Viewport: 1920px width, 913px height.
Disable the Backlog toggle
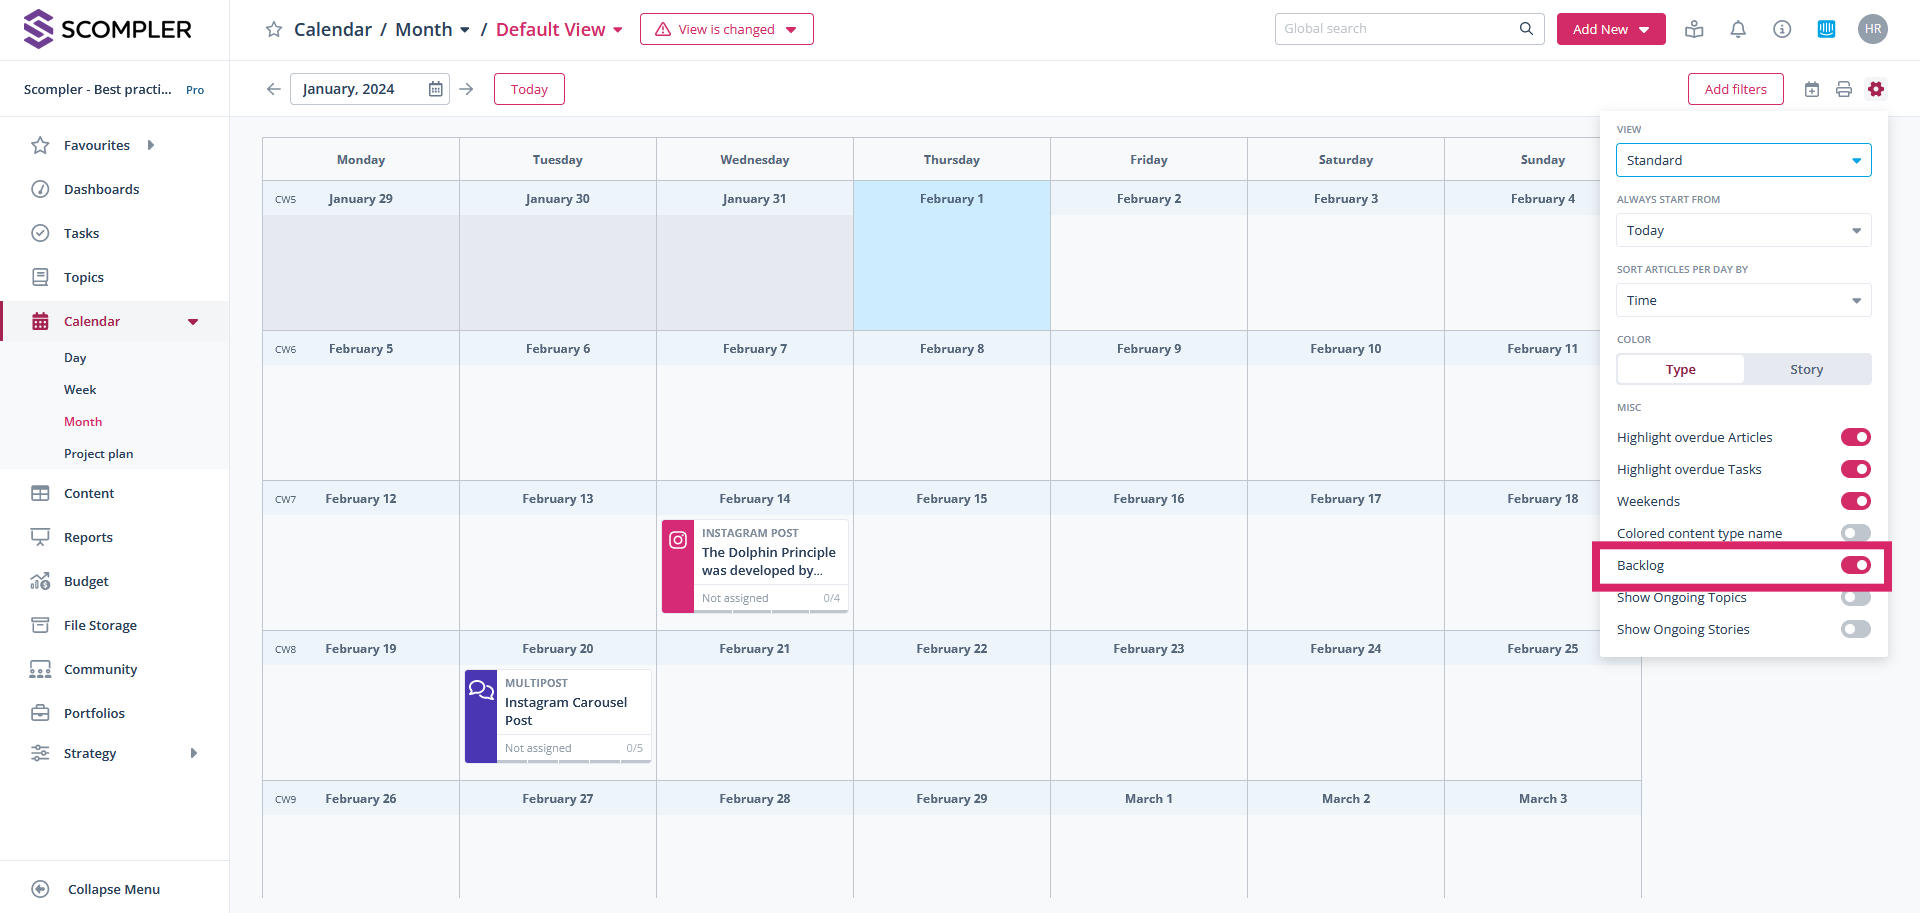point(1855,566)
